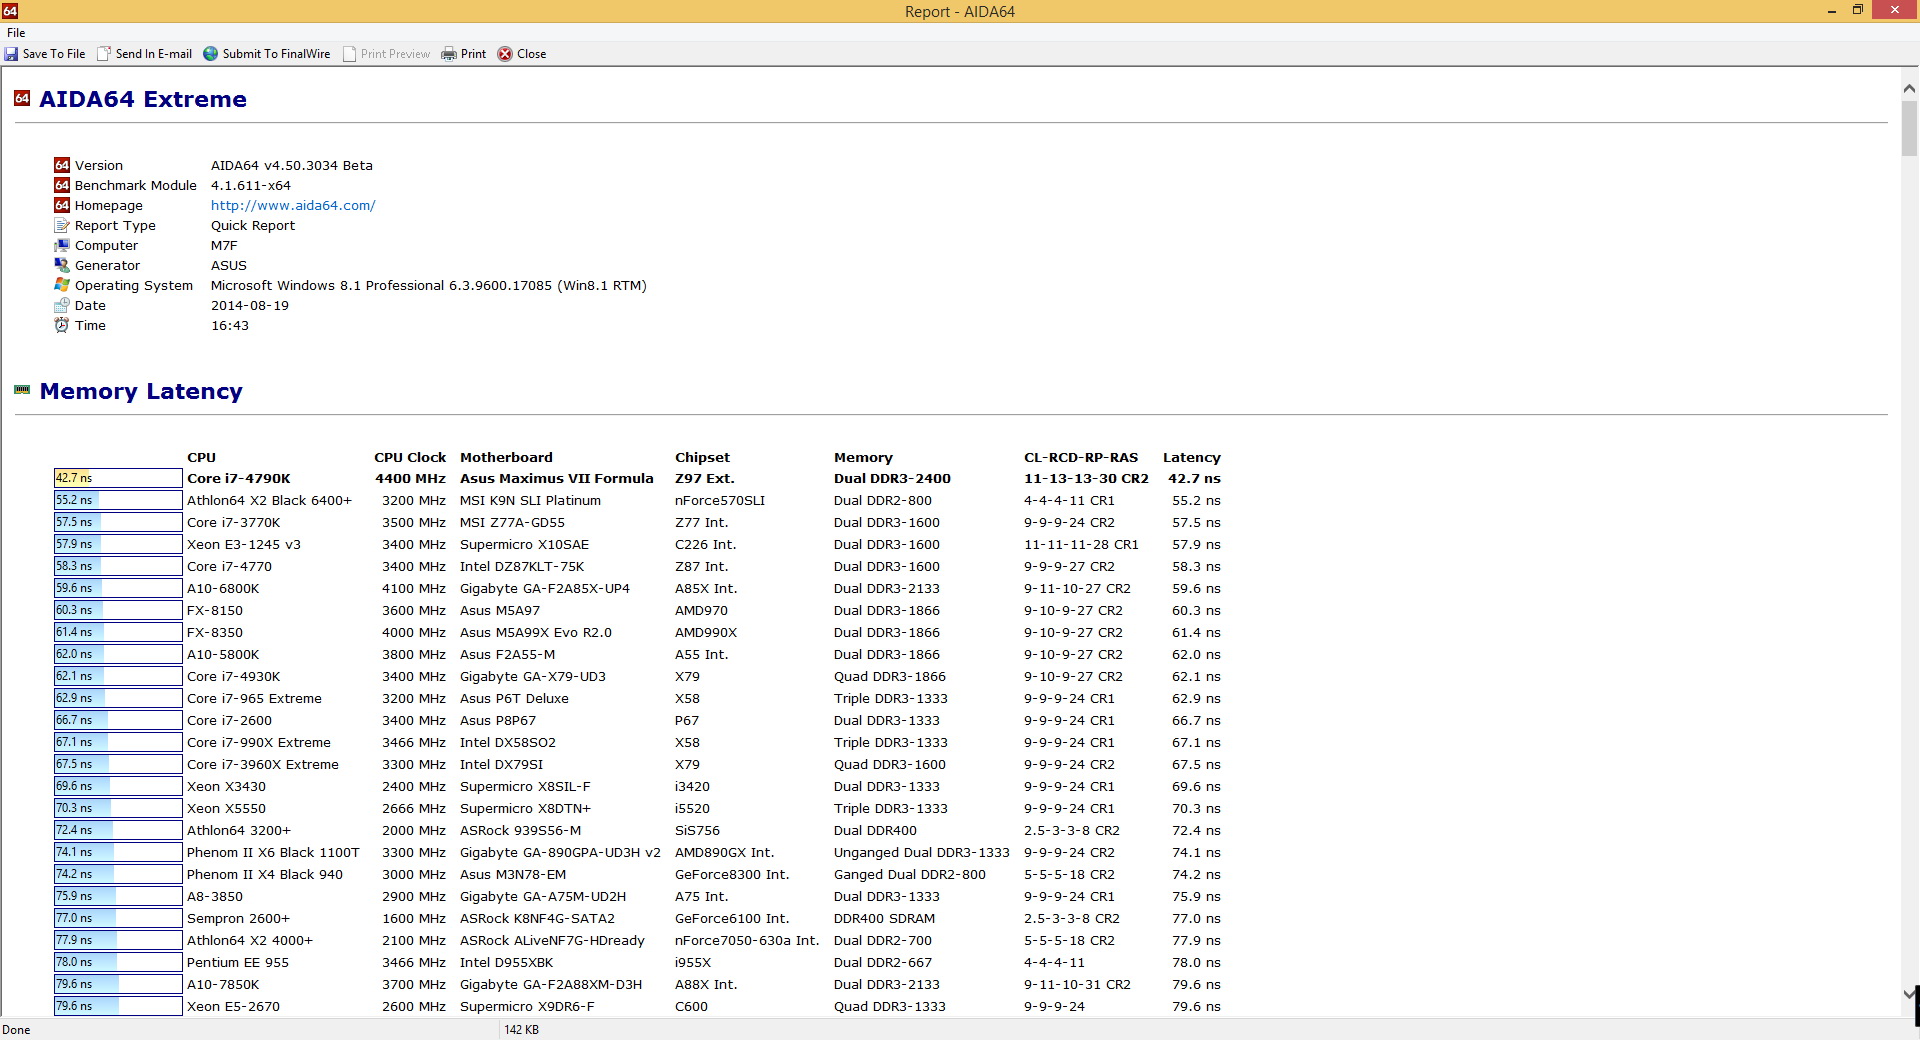Click the scrollbar up arrow

[1909, 89]
